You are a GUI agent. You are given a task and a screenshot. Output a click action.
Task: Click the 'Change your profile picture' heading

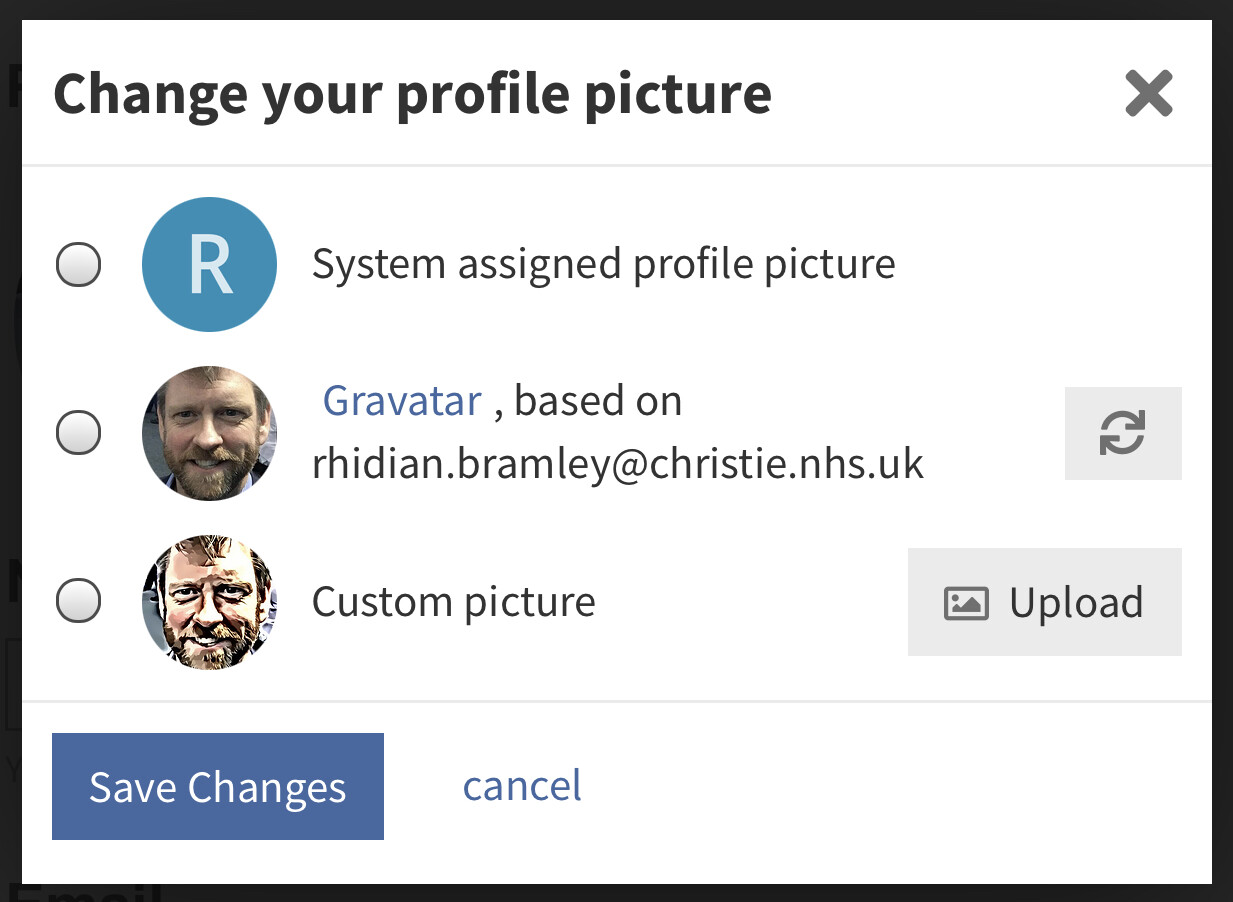coord(412,93)
